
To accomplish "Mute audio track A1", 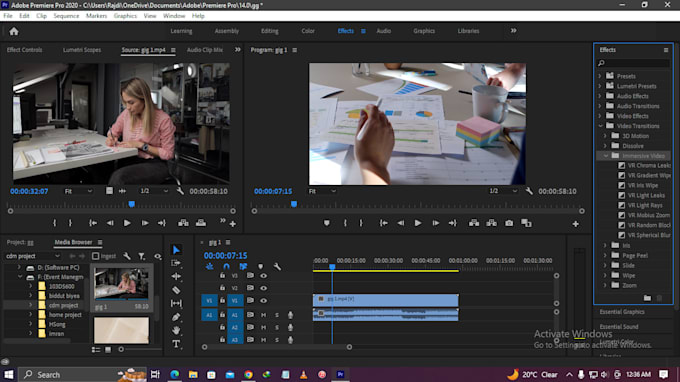I will point(263,315).
